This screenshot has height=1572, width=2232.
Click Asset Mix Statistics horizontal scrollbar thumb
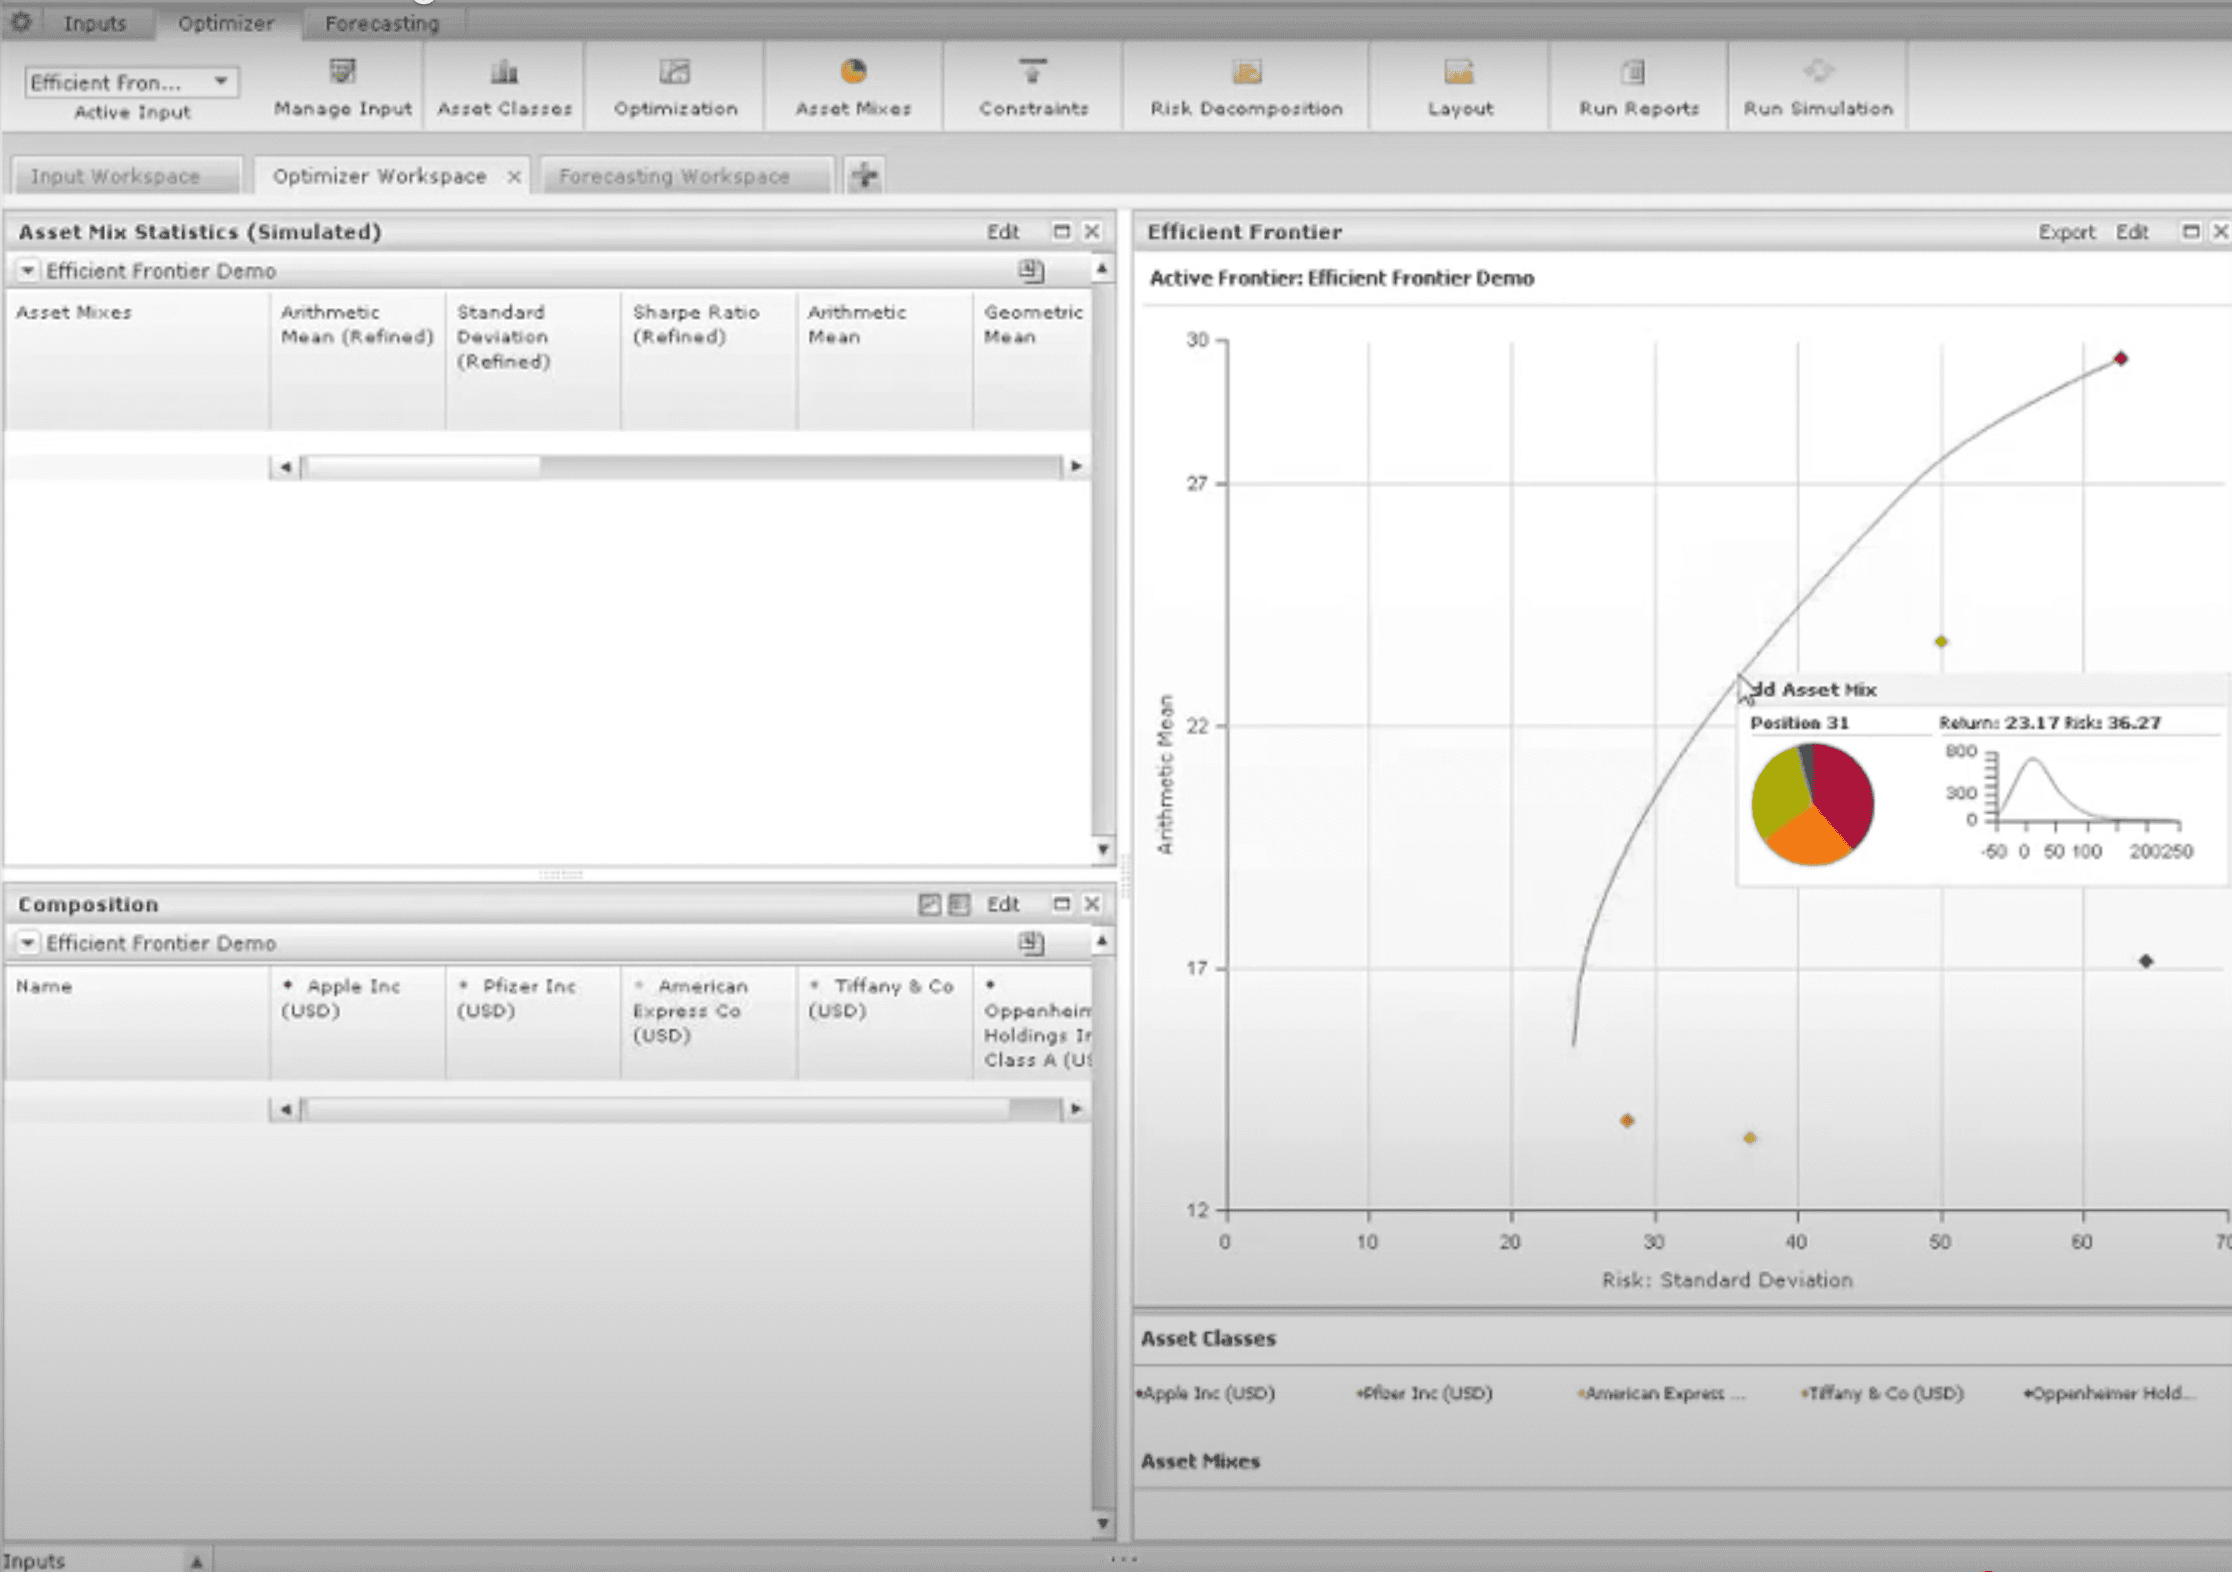point(422,466)
